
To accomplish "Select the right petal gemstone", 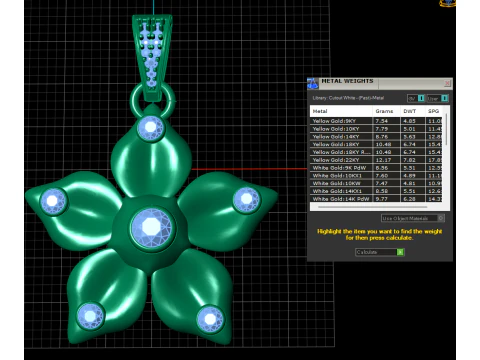I will pos(247,199).
